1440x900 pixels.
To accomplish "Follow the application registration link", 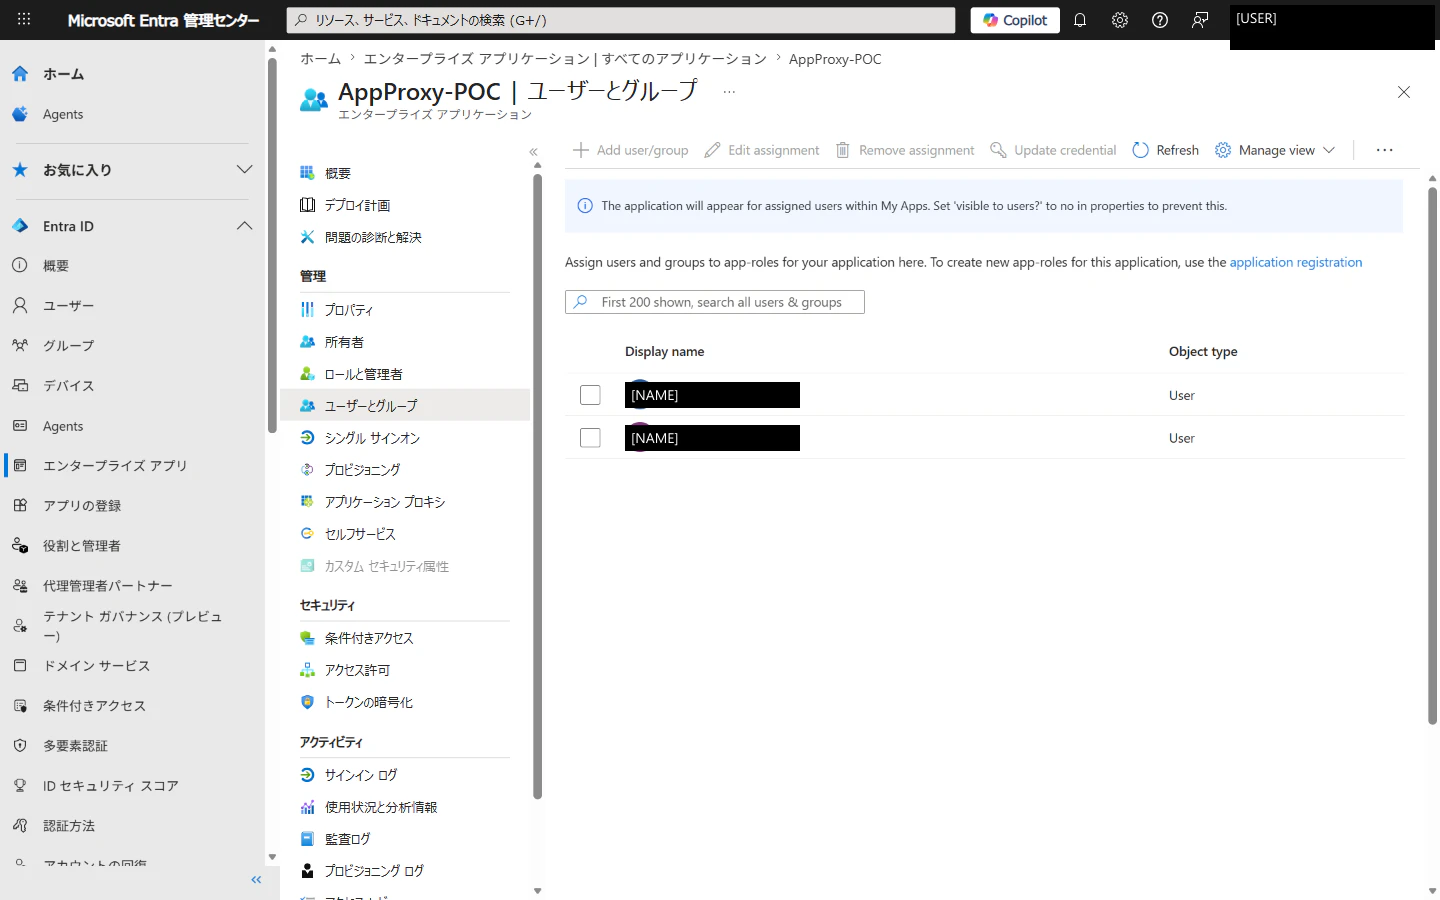I will 1296,262.
